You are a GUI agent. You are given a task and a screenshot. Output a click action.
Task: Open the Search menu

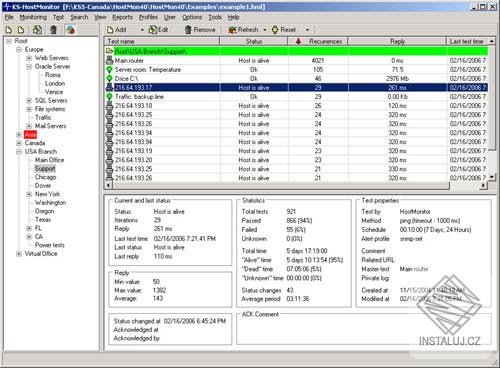(79, 17)
